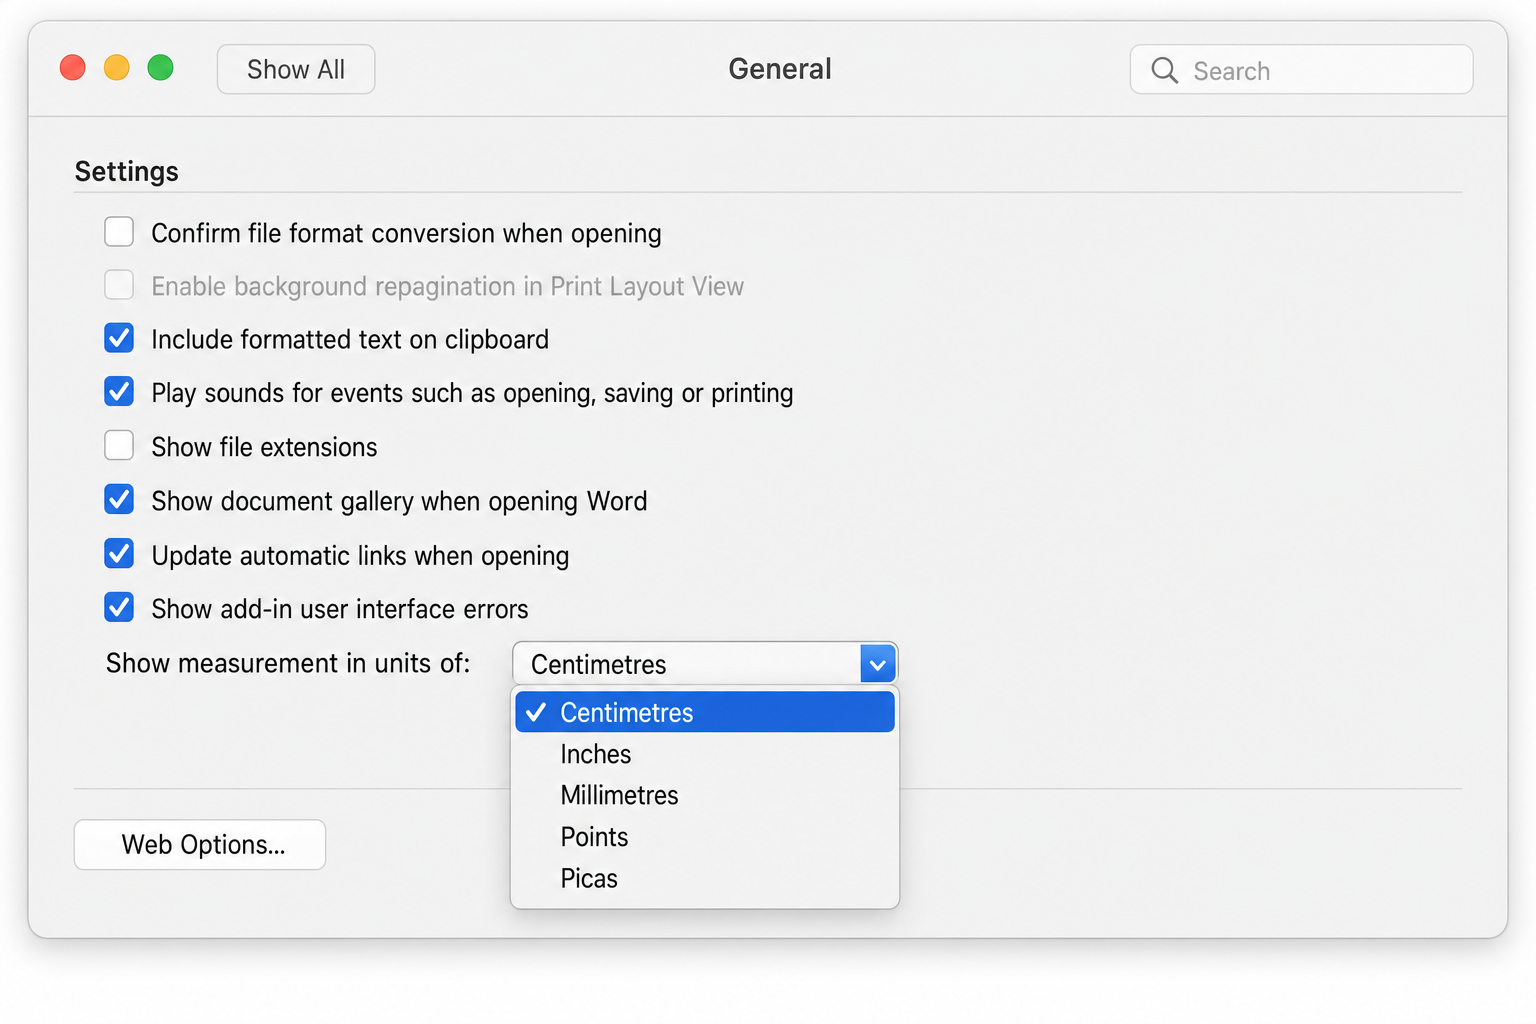1536x1024 pixels.
Task: Untick Include formatted text on clipboard
Action: tap(119, 338)
